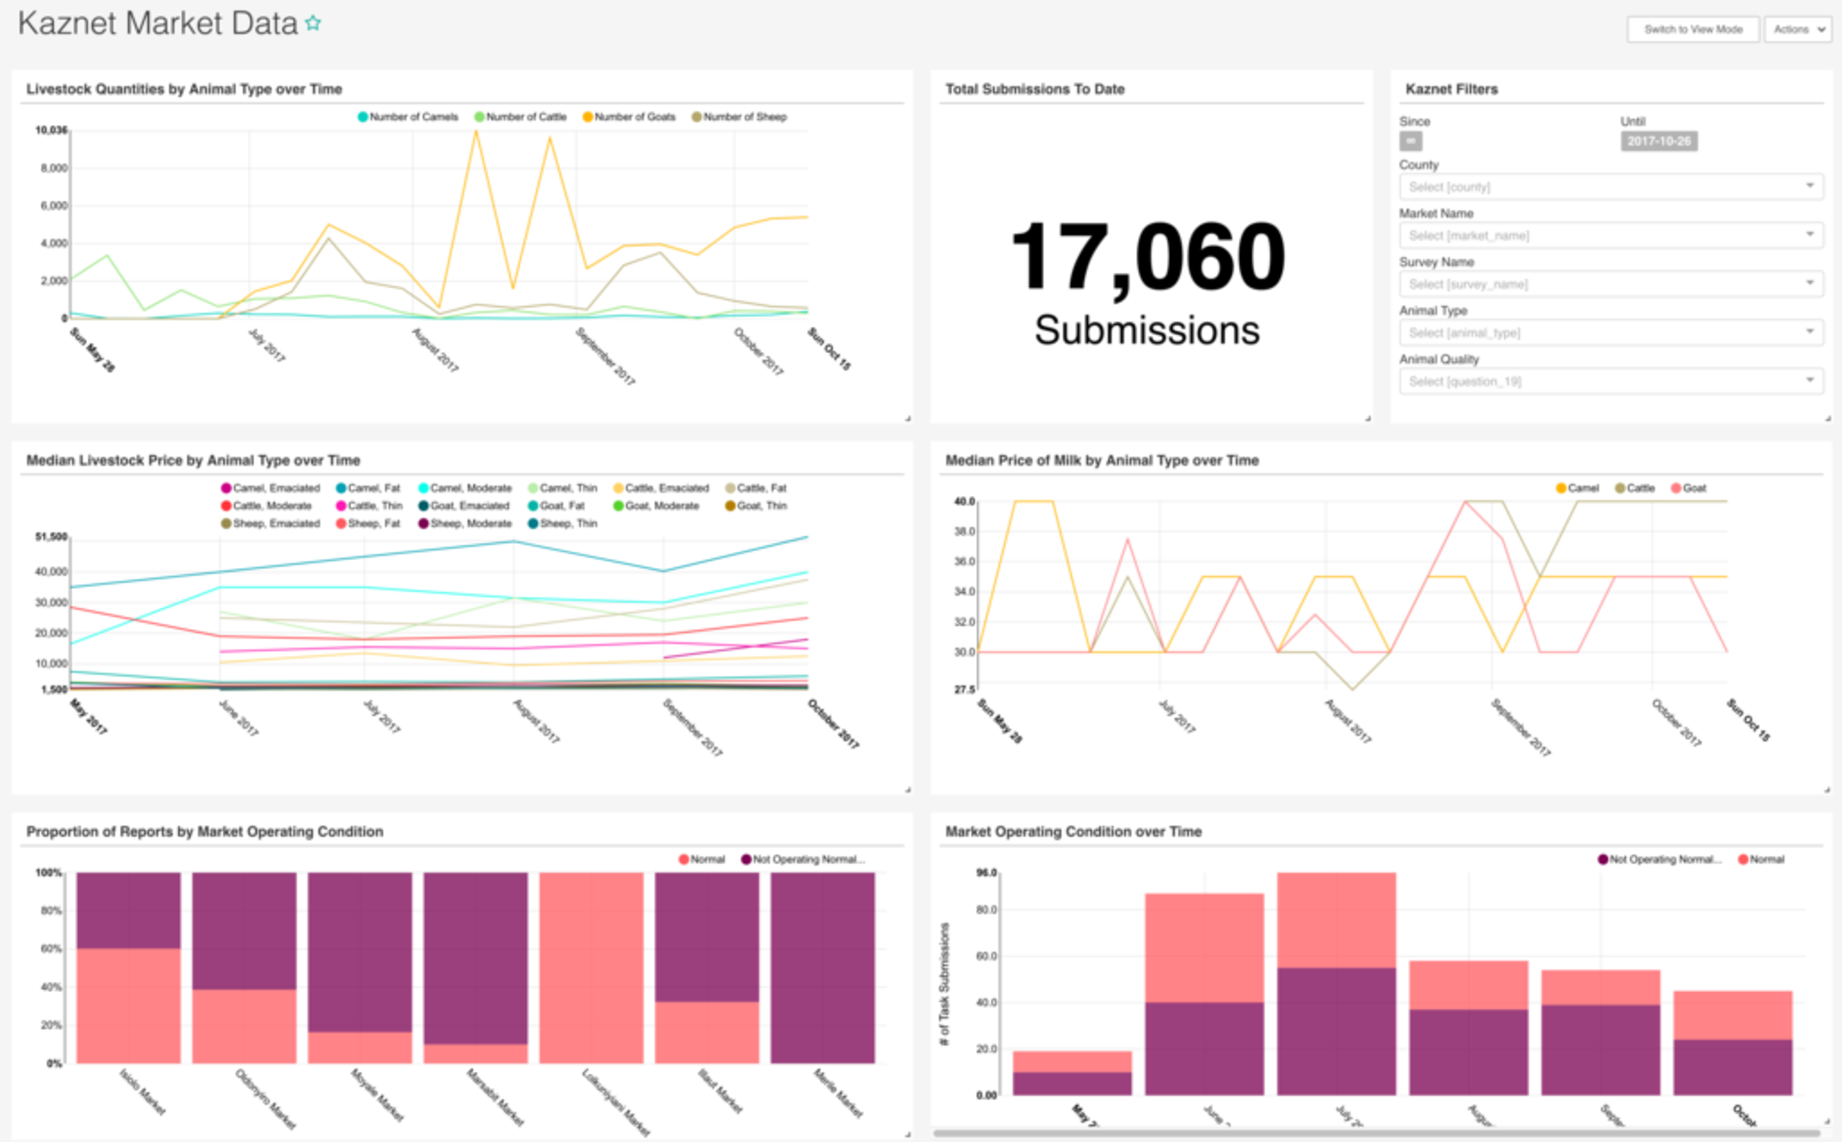Viewport: 1842px width, 1142px height.
Task: Toggle Normal legend in Condition over Time chart
Action: [x=1761, y=859]
